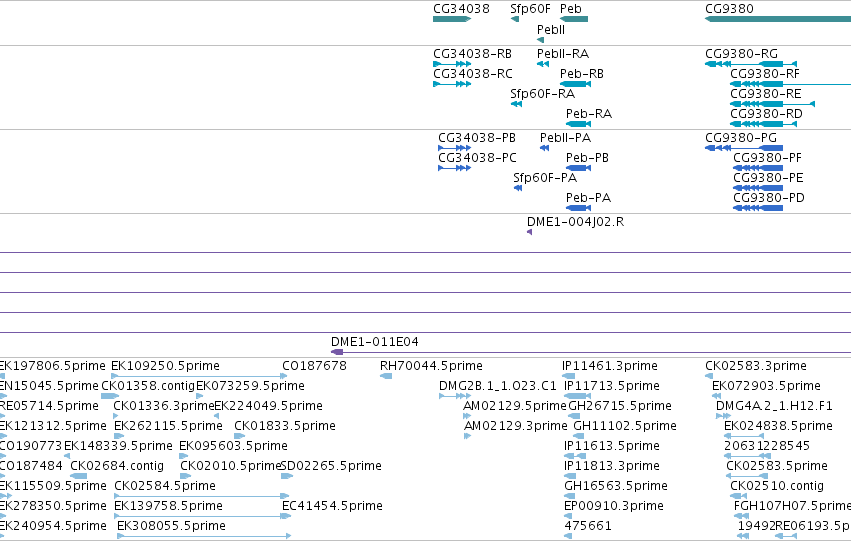Select the CK01358.contig feature

tap(110, 396)
